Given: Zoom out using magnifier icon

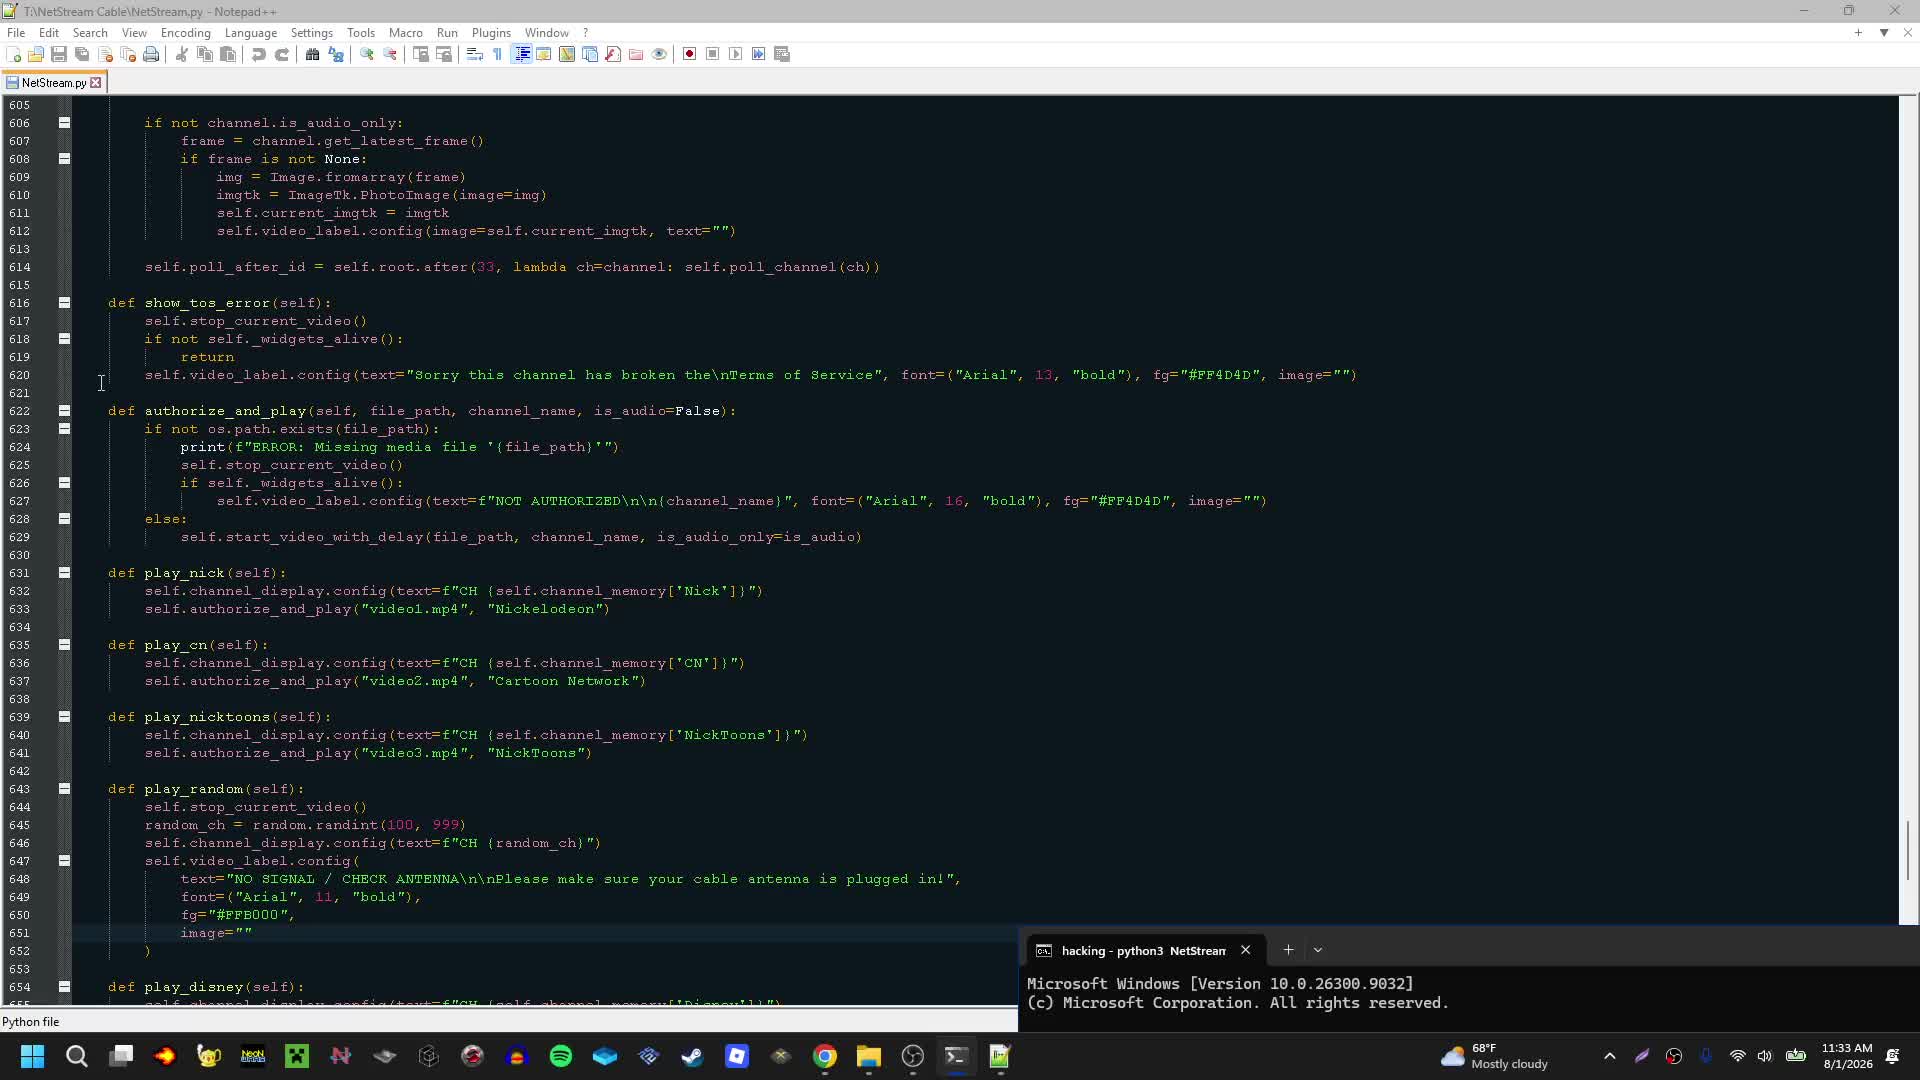Looking at the screenshot, I should pyautogui.click(x=390, y=54).
